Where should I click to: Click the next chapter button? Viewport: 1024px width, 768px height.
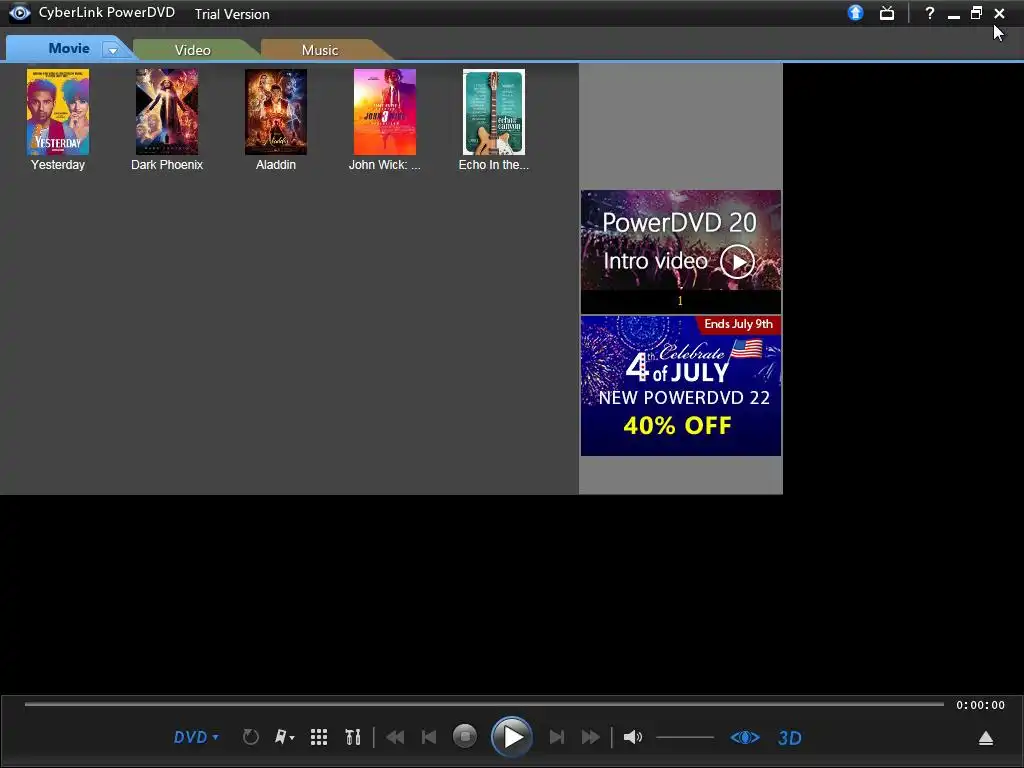pyautogui.click(x=556, y=737)
